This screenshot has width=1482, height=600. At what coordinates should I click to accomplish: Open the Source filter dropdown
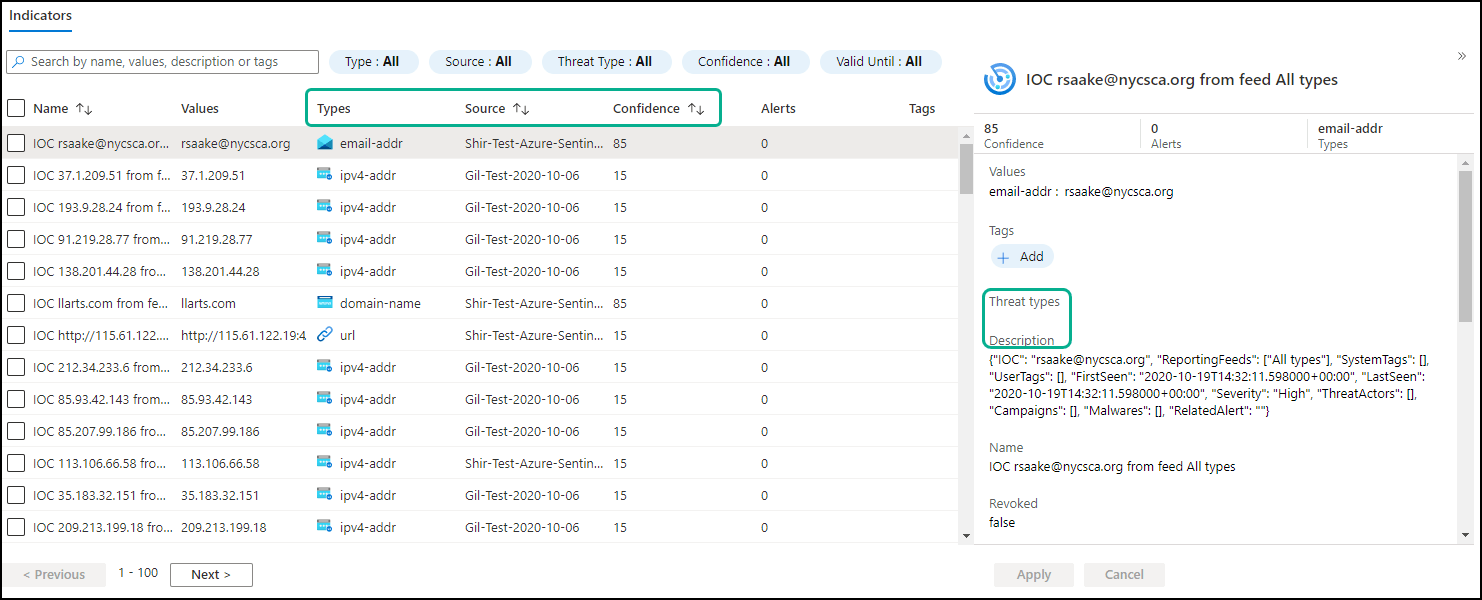pyautogui.click(x=479, y=62)
